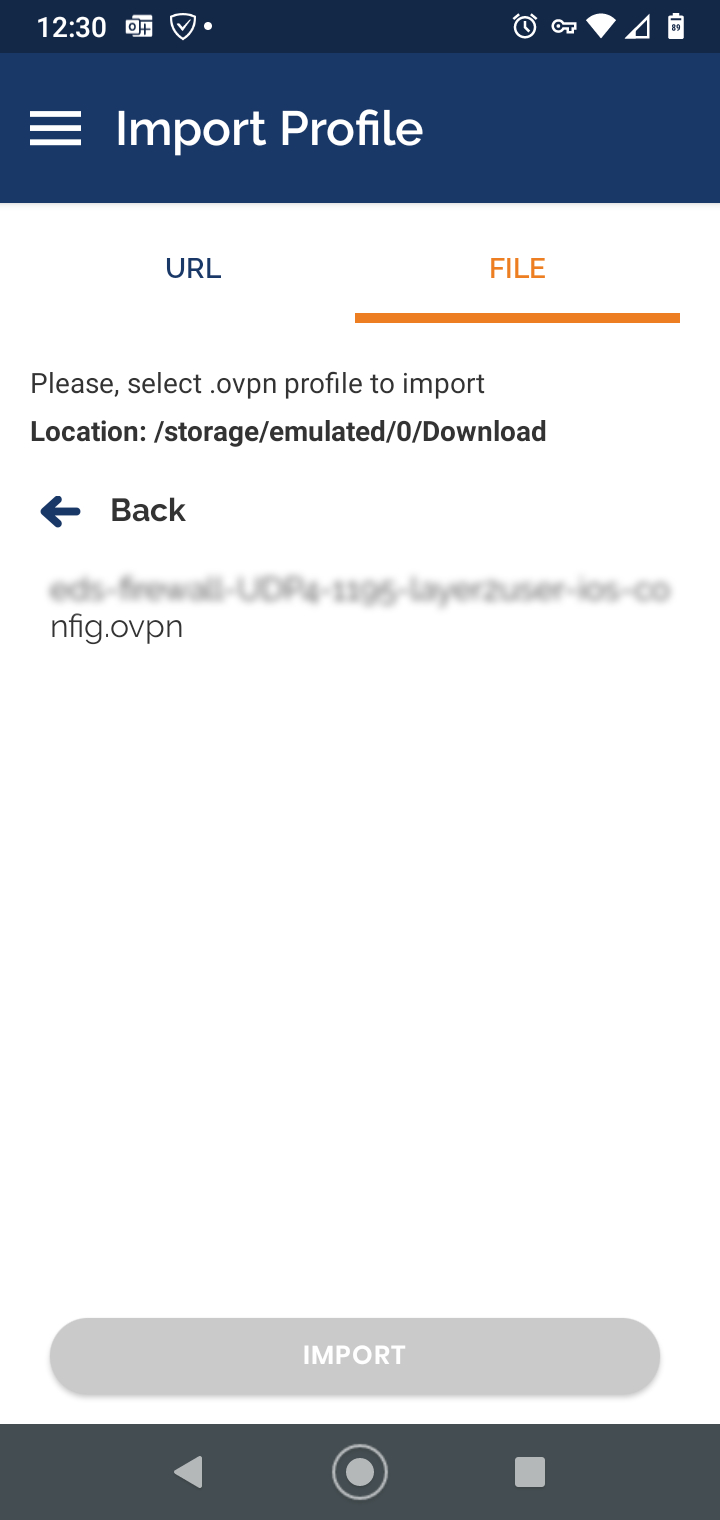Tap the Android back navigation triangle

tap(189, 1472)
